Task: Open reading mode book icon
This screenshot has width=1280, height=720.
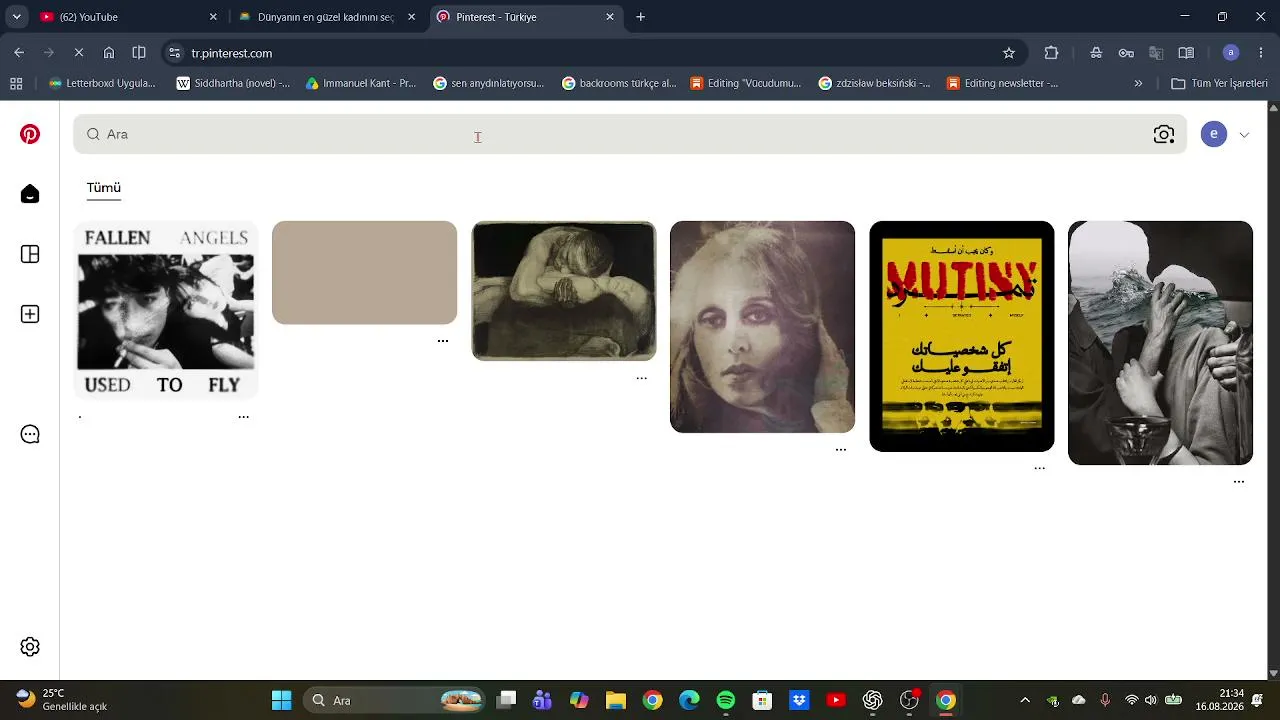Action: [1186, 53]
